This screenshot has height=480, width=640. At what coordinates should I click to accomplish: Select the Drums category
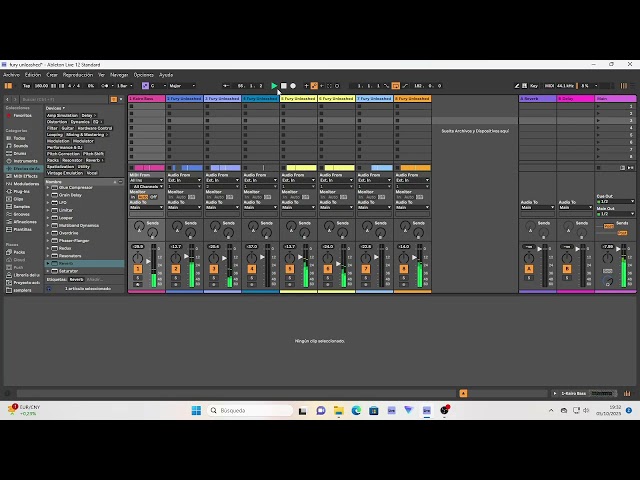[20, 153]
